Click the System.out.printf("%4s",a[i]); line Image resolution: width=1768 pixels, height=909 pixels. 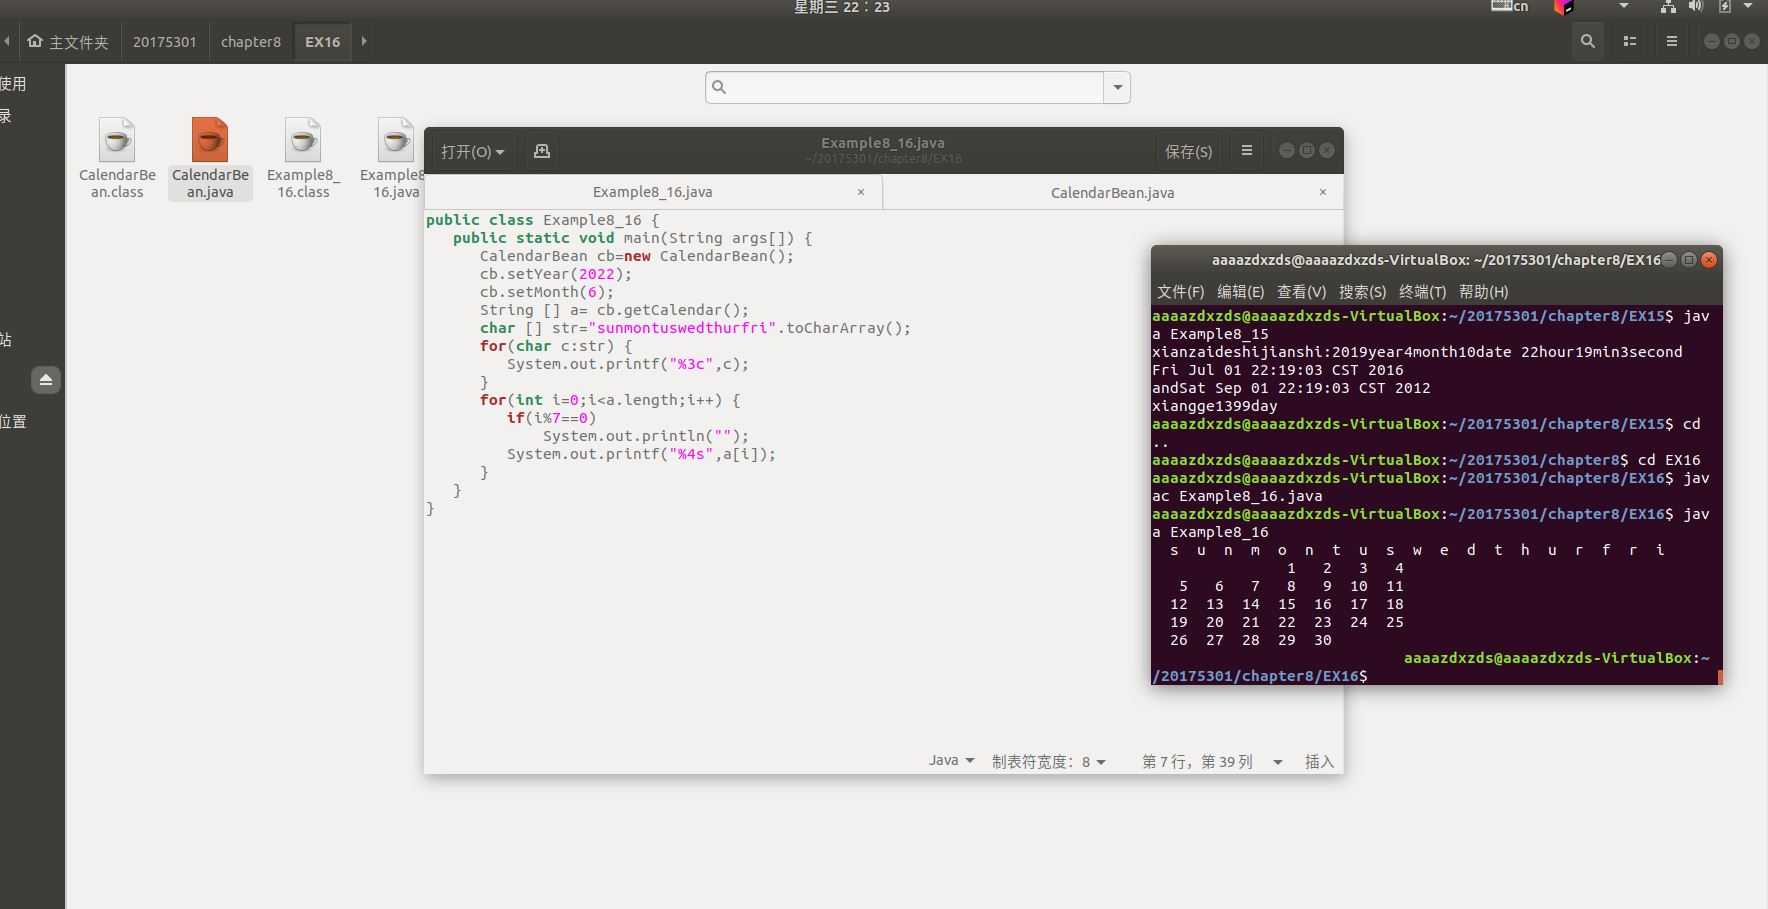pos(641,454)
